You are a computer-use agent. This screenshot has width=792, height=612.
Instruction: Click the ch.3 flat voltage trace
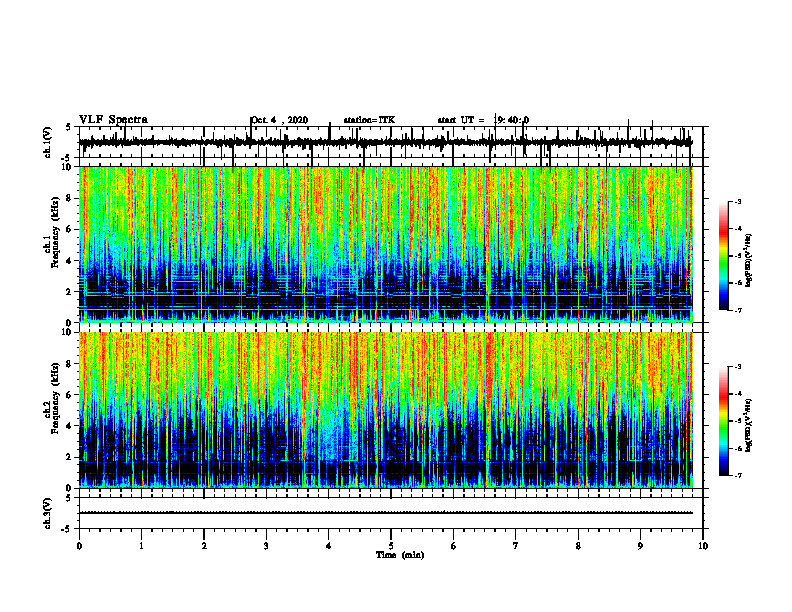[x=386, y=513]
